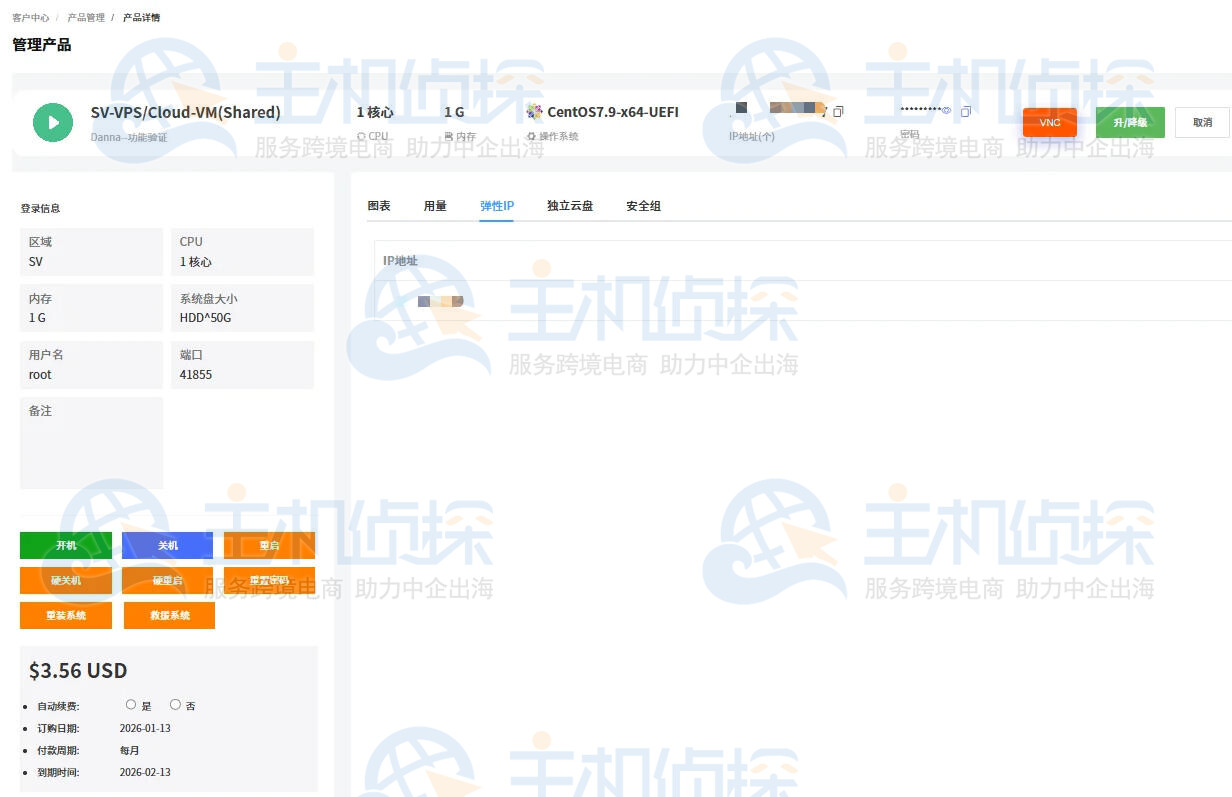
Task: Open the VNC console
Action: point(1049,122)
